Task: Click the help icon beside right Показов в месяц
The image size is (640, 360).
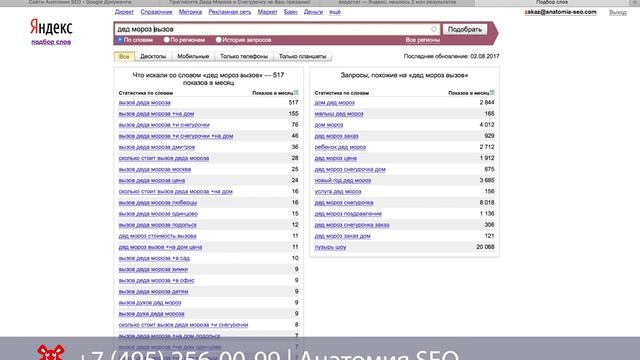Action: click(x=492, y=93)
